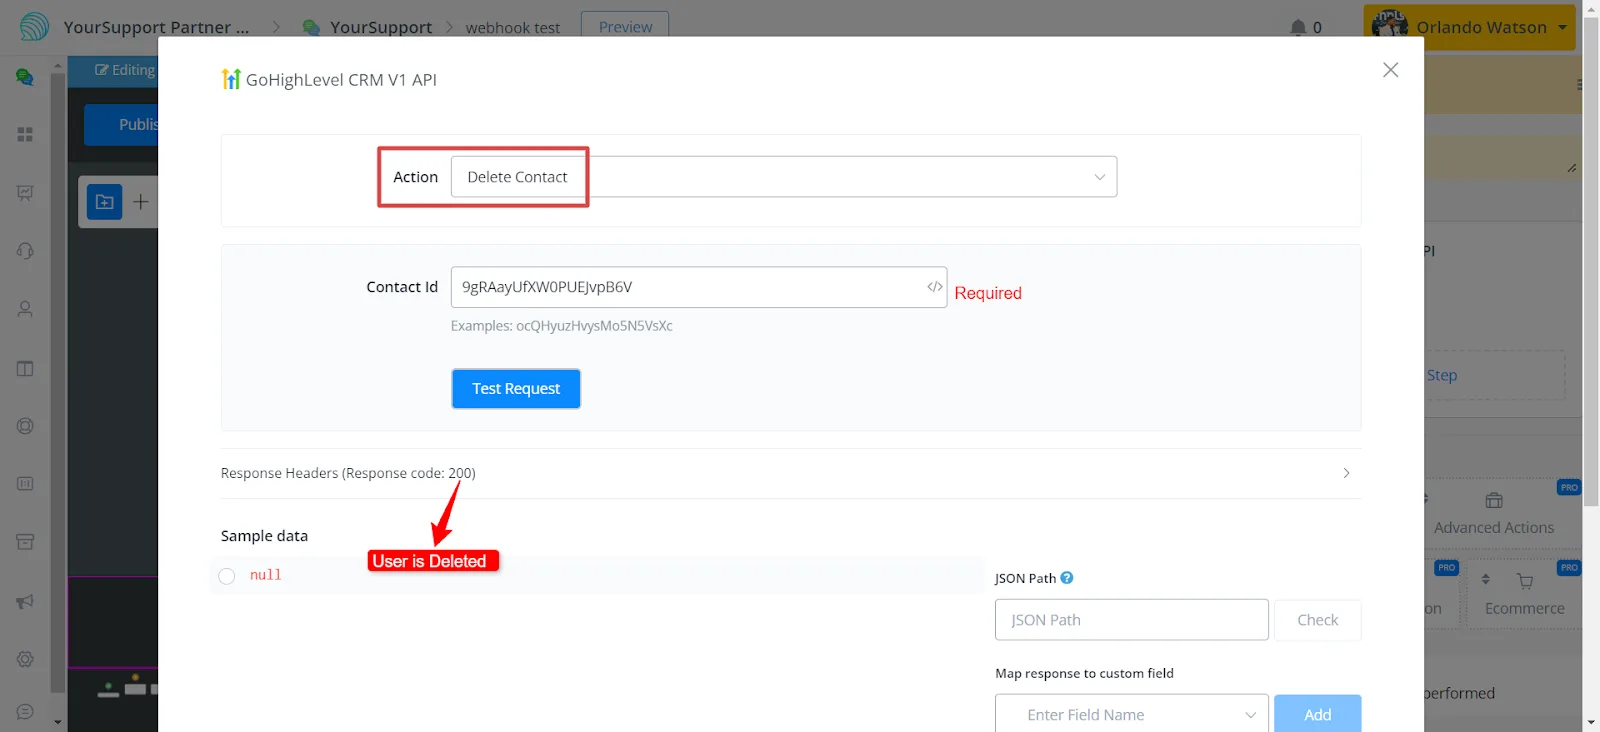Open the lifebuoy help icon in sidebar
Viewport: 1600px width, 732px height.
click(x=25, y=426)
